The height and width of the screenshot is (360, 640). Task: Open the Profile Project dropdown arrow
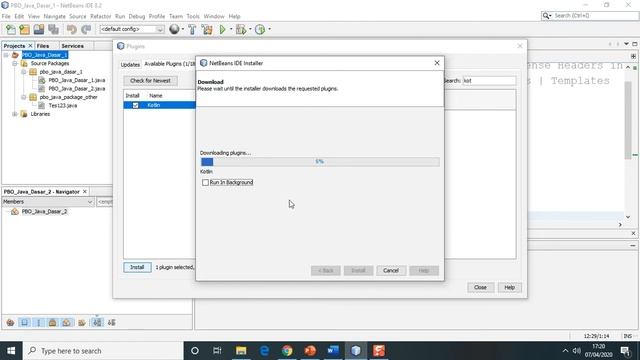tap(269, 29)
